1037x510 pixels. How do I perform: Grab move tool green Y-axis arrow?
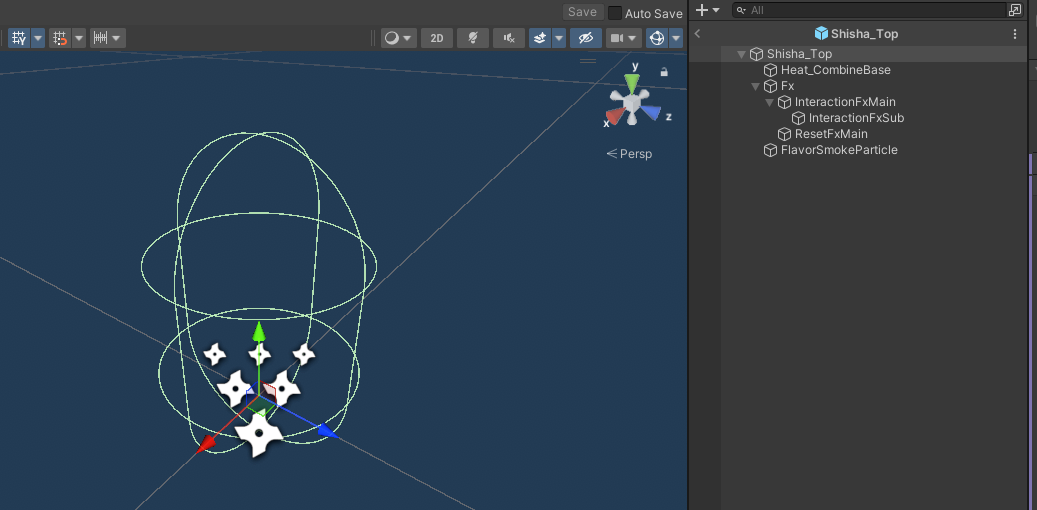[259, 331]
